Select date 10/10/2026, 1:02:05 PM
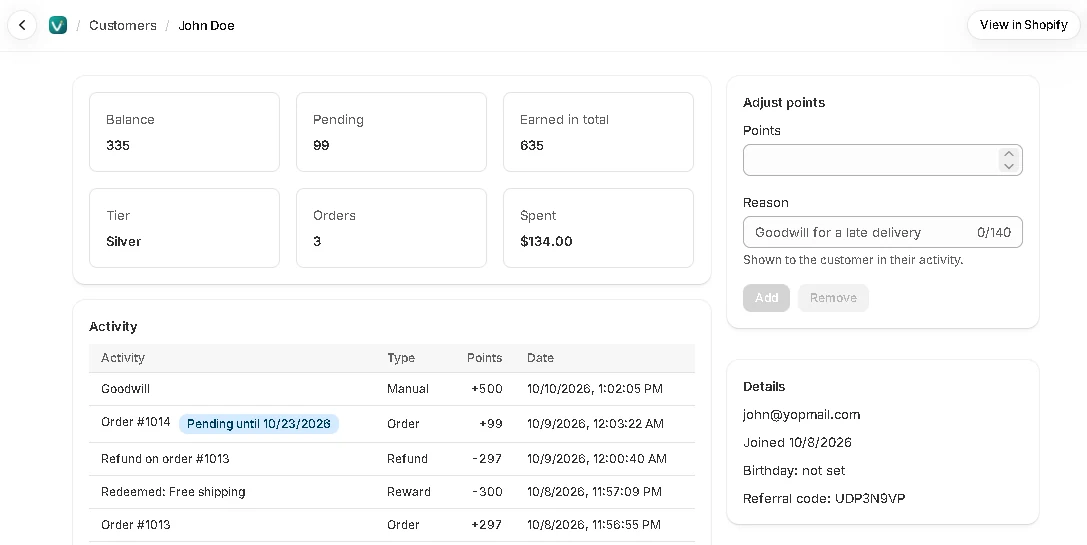The width and height of the screenshot is (1087, 545). pos(595,389)
